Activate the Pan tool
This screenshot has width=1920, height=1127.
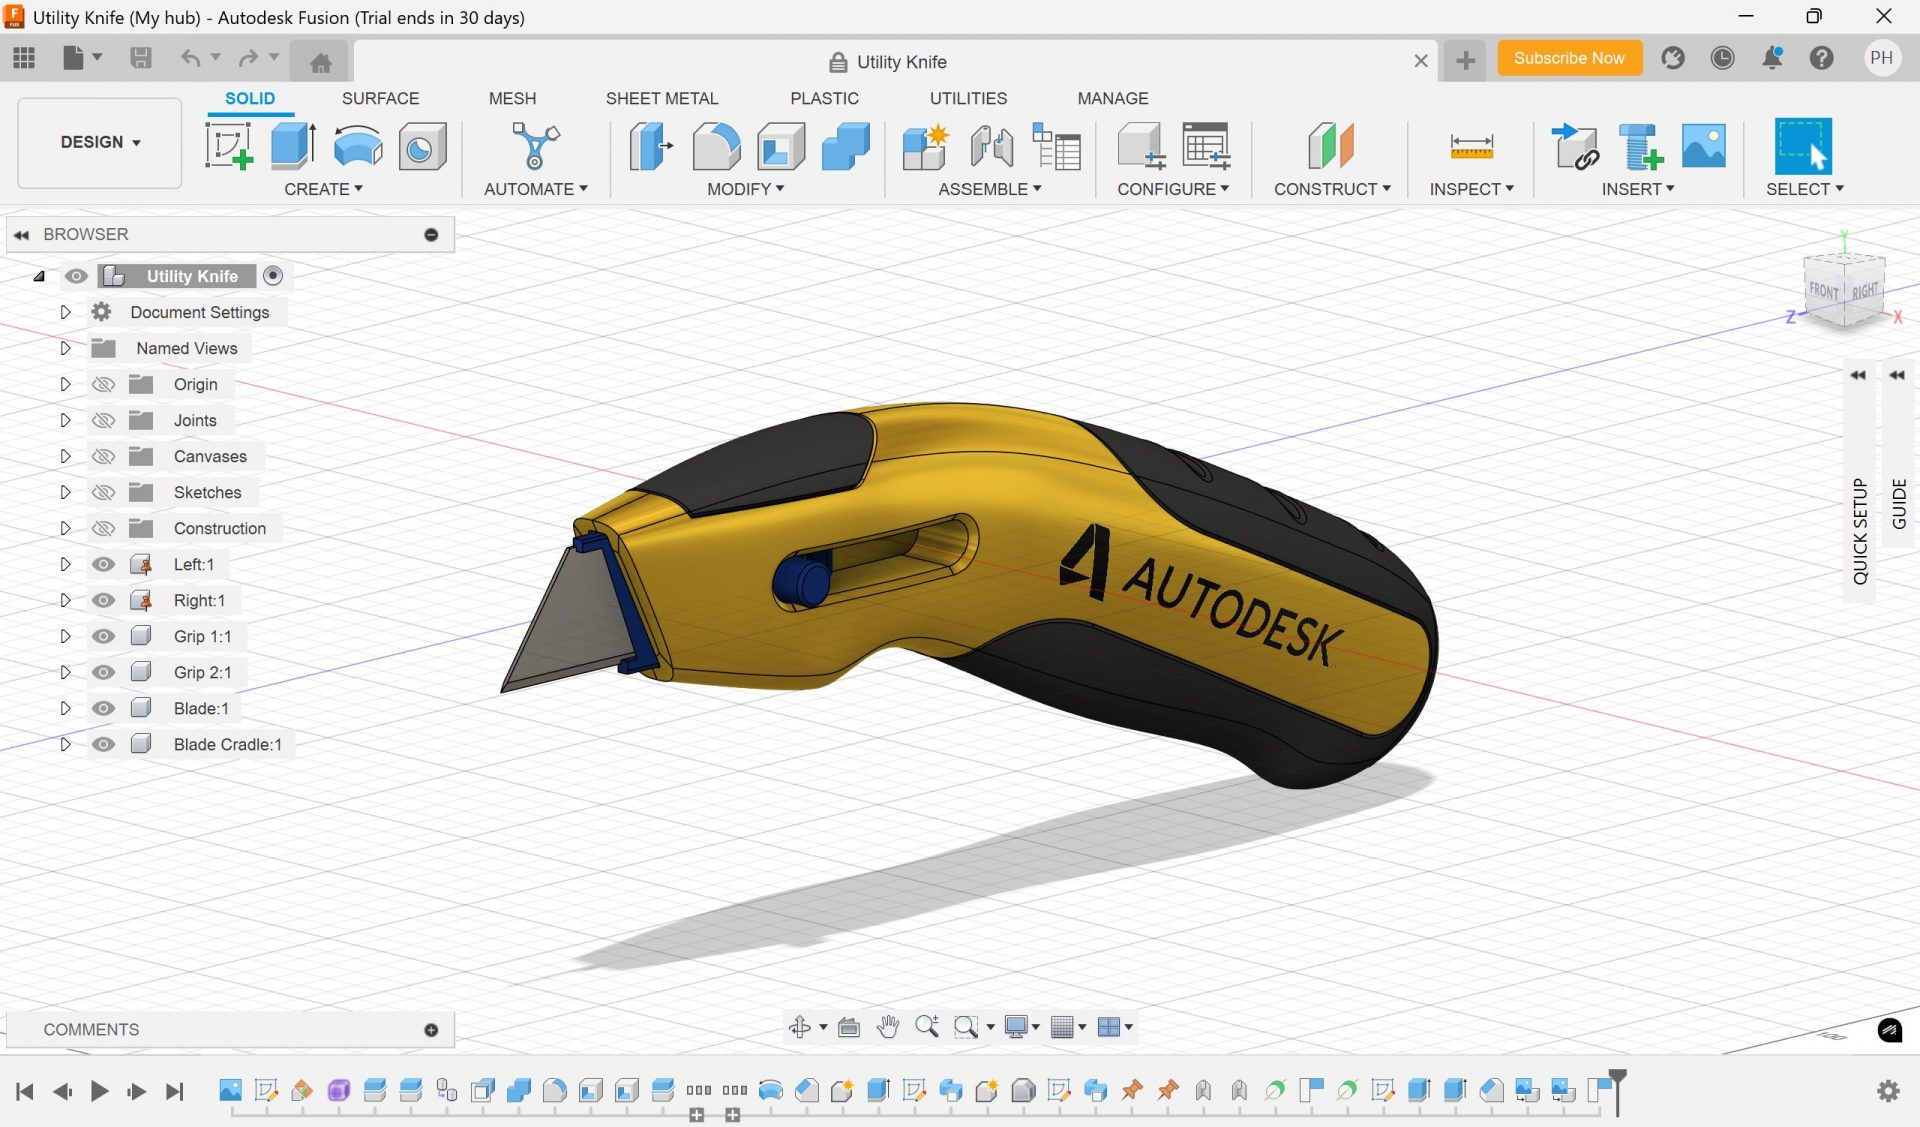coord(888,1026)
